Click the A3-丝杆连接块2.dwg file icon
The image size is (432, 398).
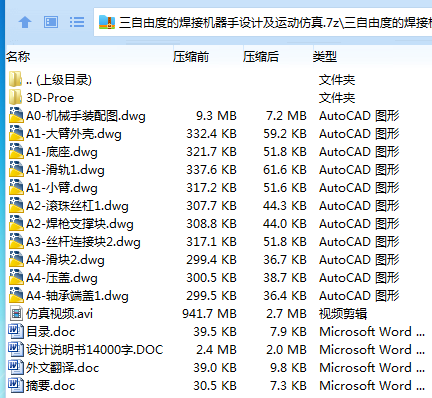16,241
